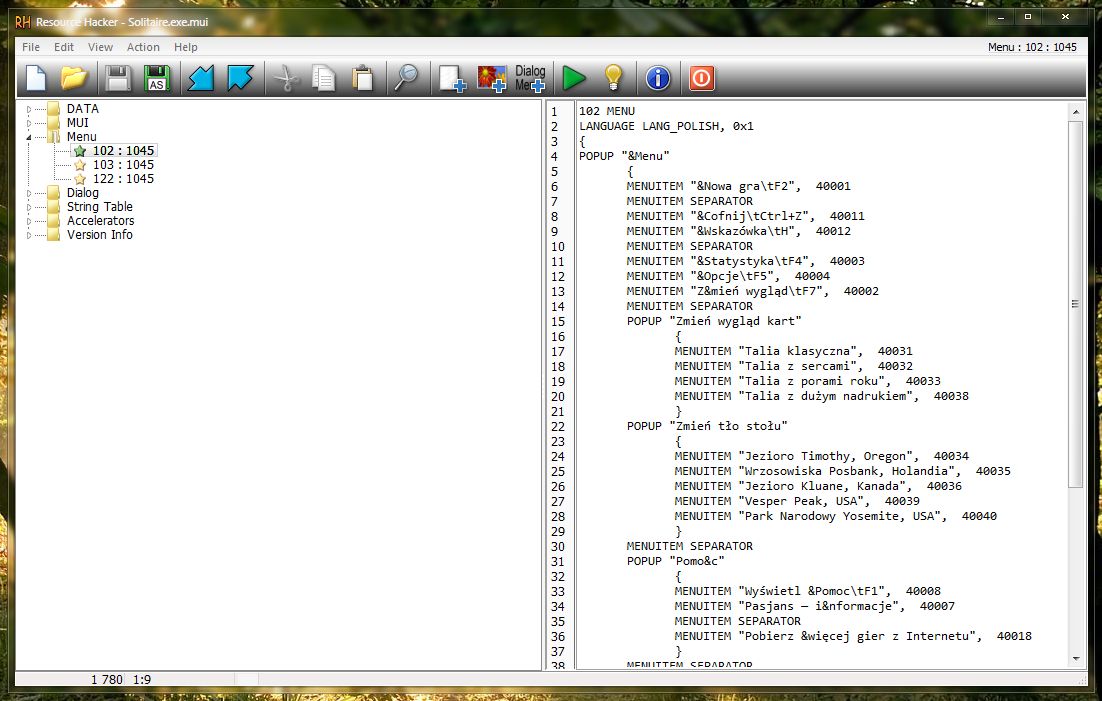Click the blue info icon
The image size is (1102, 701).
pyautogui.click(x=658, y=78)
